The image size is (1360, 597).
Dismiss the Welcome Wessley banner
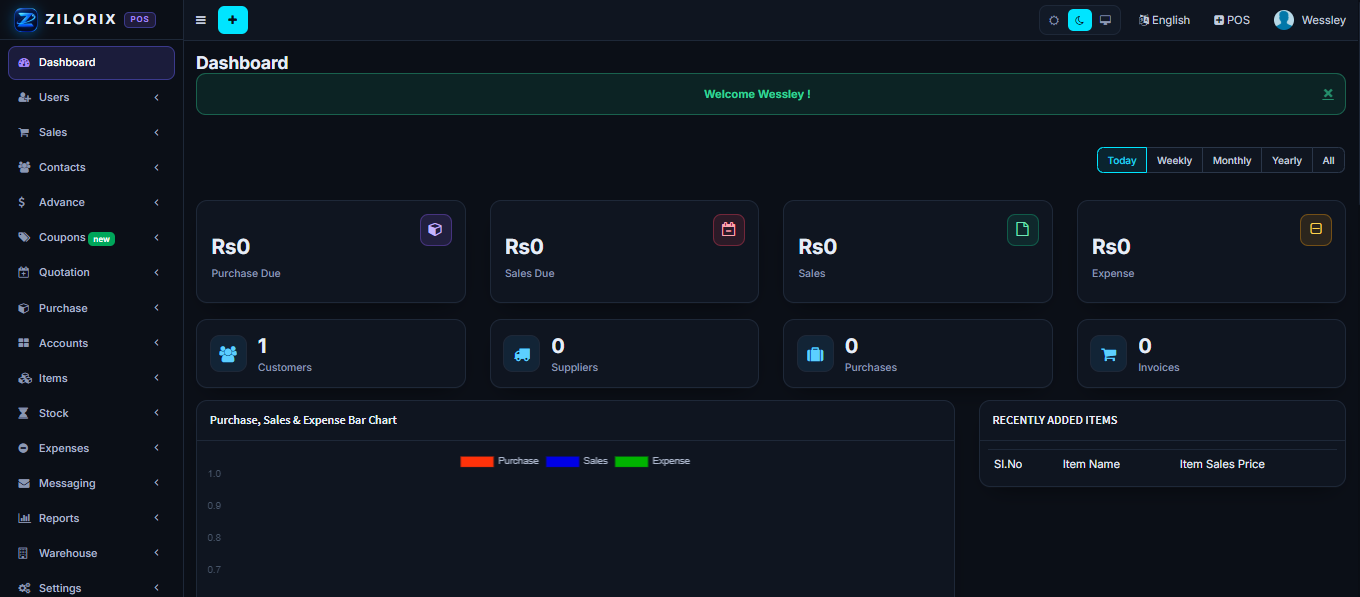1328,93
